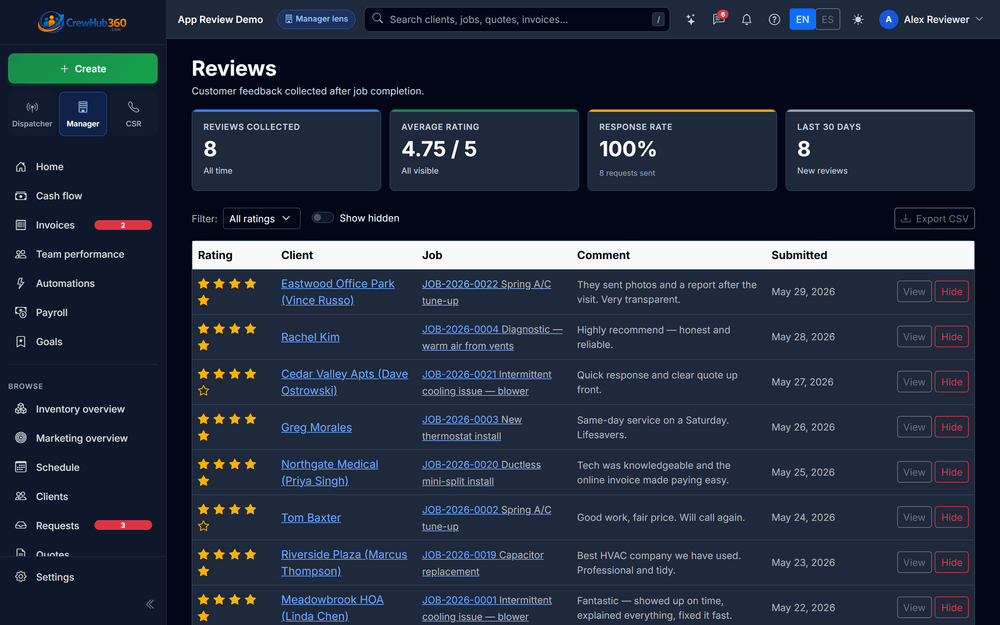Screen dimensions: 1000x625
Task: Switch to the Dispatcher role tab
Action: pos(32,114)
